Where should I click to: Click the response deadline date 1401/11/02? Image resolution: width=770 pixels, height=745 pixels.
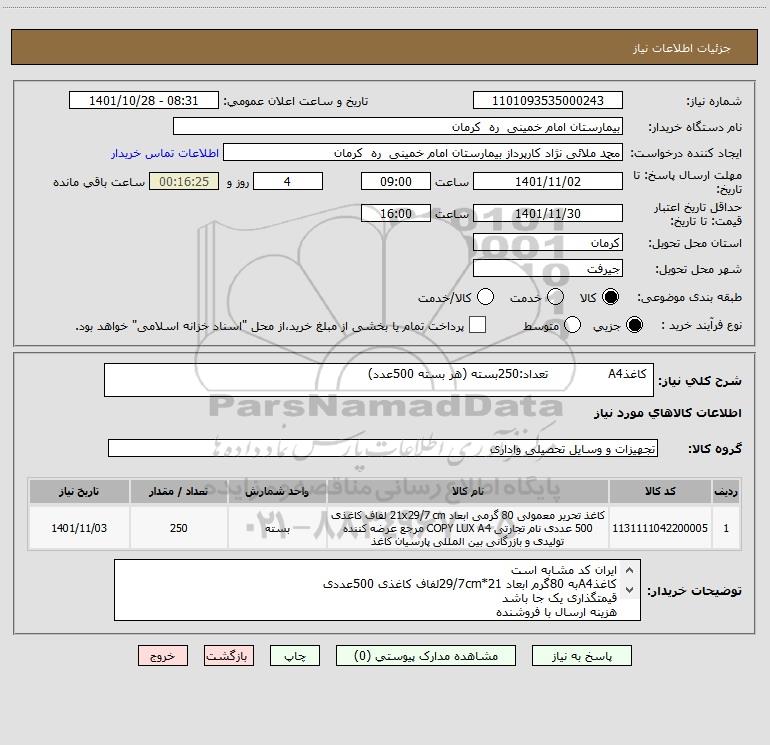[x=548, y=181]
